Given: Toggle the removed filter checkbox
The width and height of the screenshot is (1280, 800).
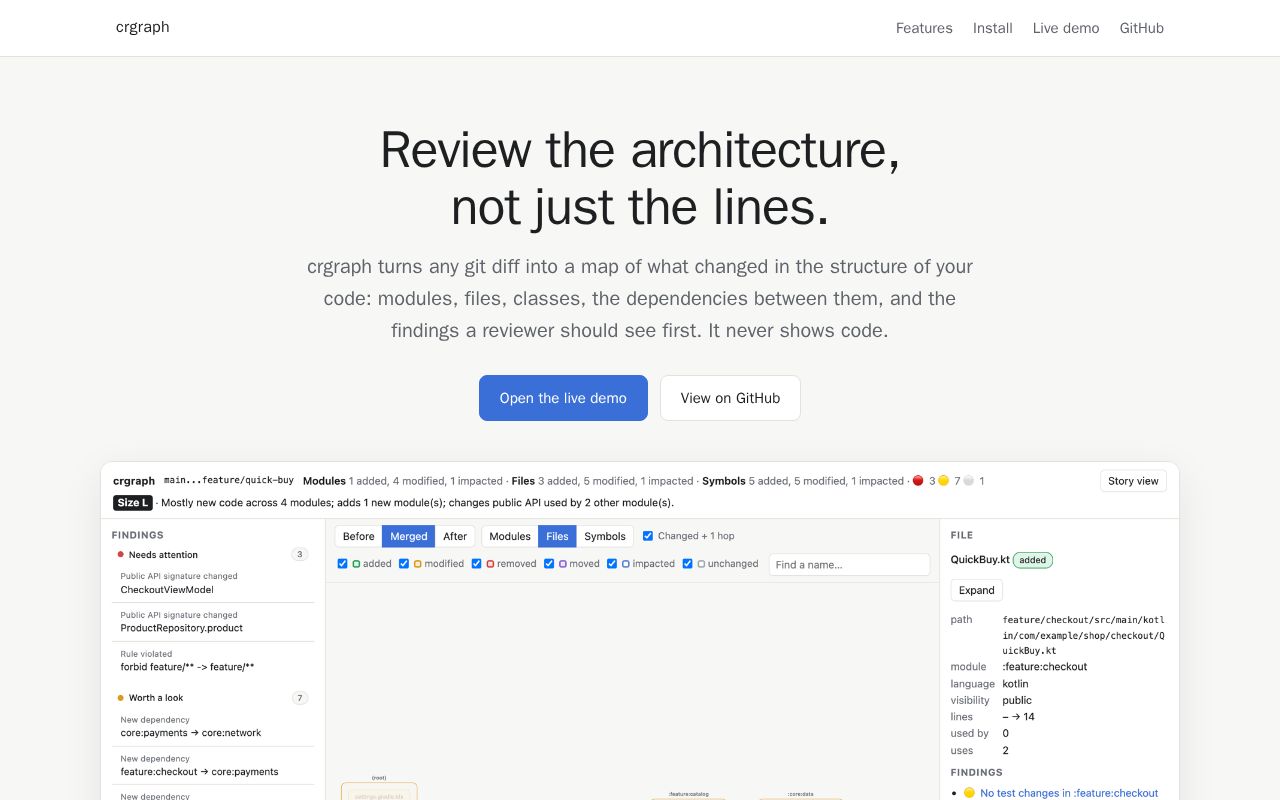Looking at the screenshot, I should point(477,564).
